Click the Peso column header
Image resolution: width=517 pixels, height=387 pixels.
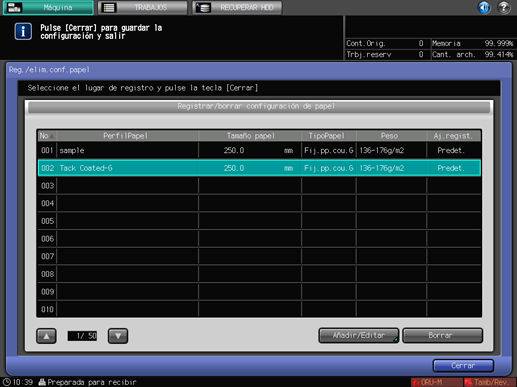pos(391,136)
